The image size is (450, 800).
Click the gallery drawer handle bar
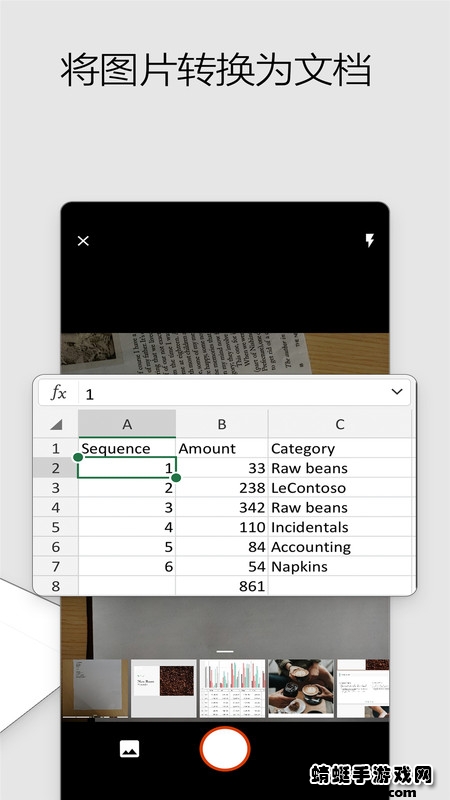tap(225, 652)
